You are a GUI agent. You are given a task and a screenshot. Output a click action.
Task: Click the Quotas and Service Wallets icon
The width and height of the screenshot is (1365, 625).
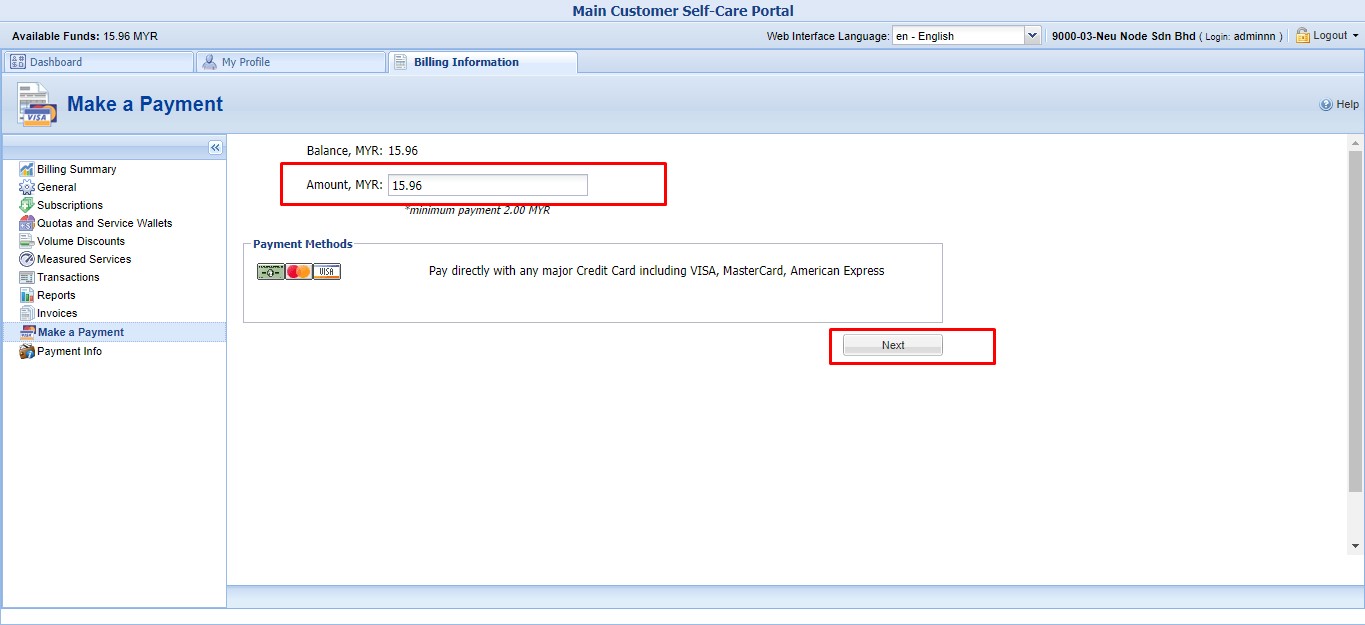point(27,223)
